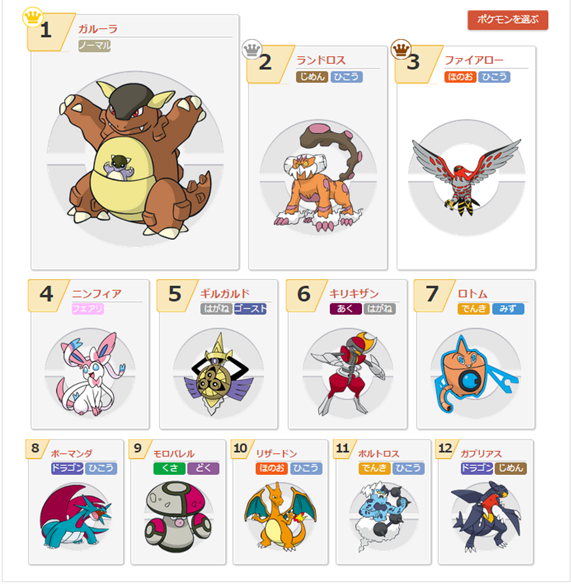Click the ゴースト type tag on ギルガルド
Viewport: 571px width, 586px height.
250,309
